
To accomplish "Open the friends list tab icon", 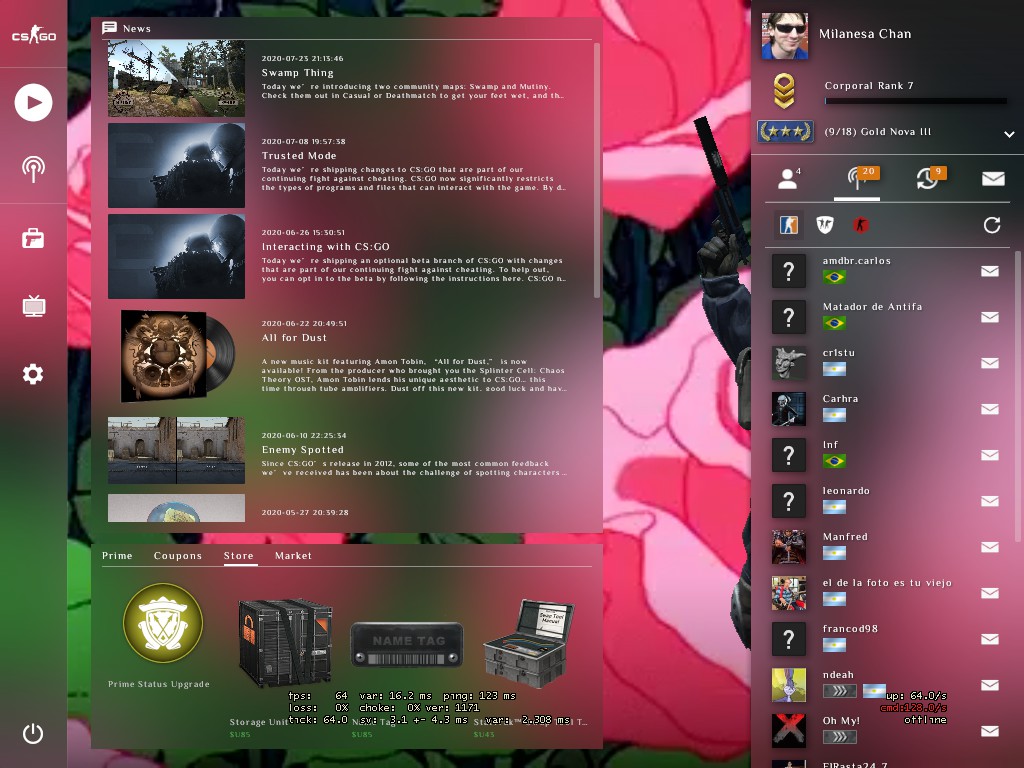I will pos(789,178).
